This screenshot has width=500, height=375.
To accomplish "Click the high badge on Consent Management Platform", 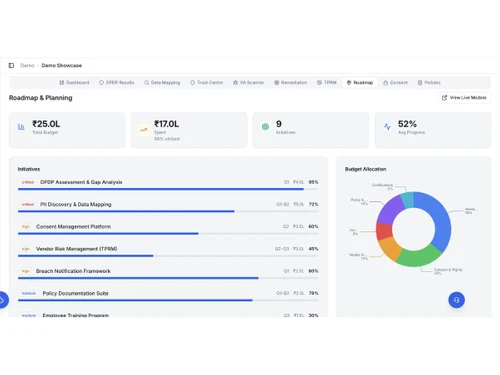I will coord(26,227).
